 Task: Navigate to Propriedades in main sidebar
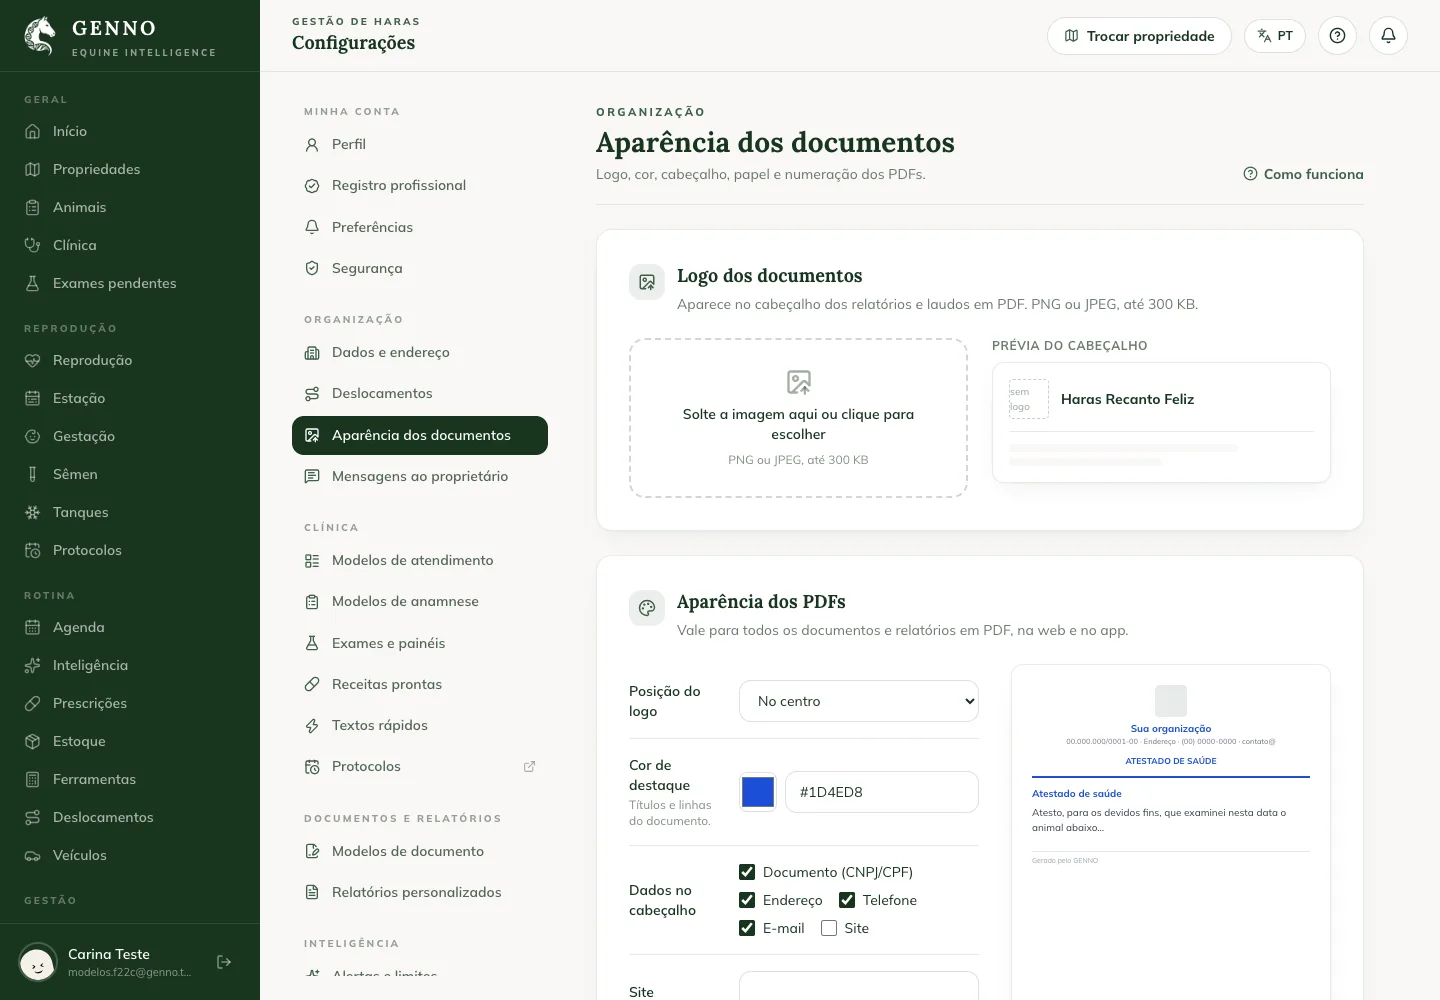[x=130, y=169]
